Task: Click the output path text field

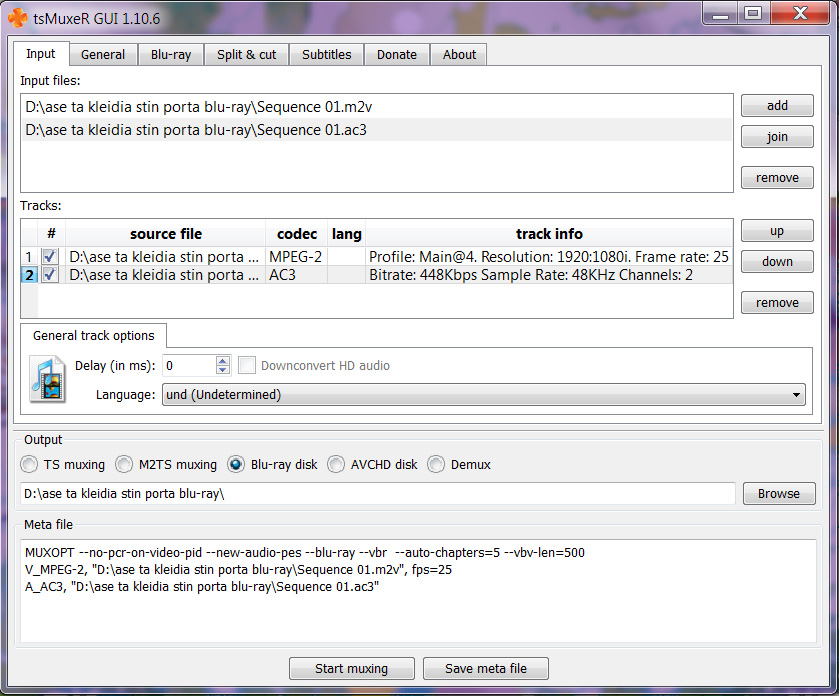Action: point(378,493)
